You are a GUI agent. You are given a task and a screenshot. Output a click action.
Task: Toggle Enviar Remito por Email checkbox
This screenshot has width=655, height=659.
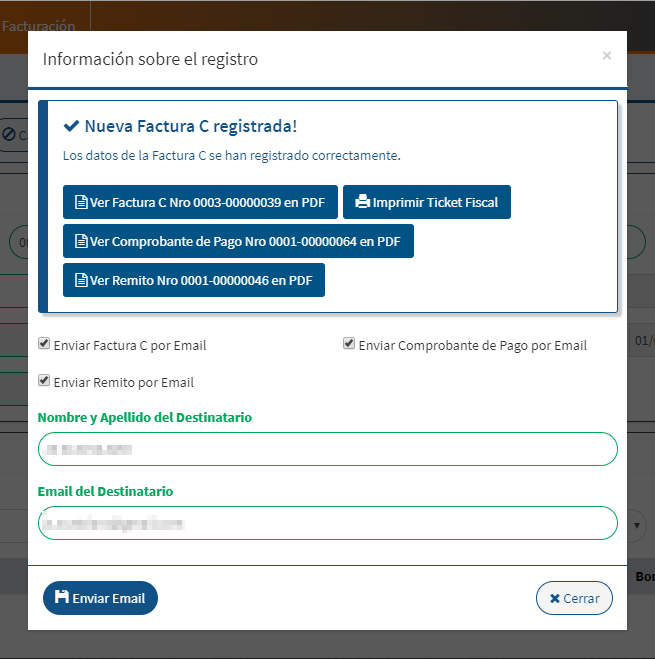(x=44, y=380)
